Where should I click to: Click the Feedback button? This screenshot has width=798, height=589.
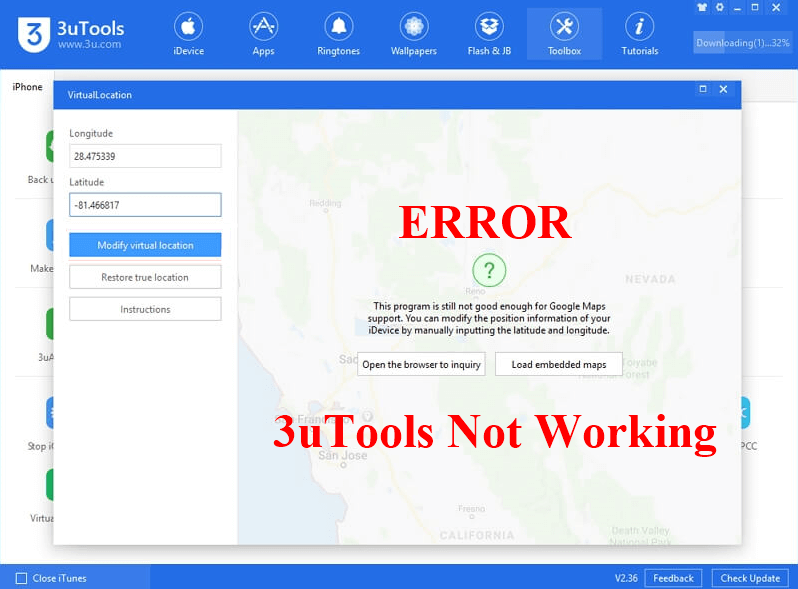tap(673, 578)
